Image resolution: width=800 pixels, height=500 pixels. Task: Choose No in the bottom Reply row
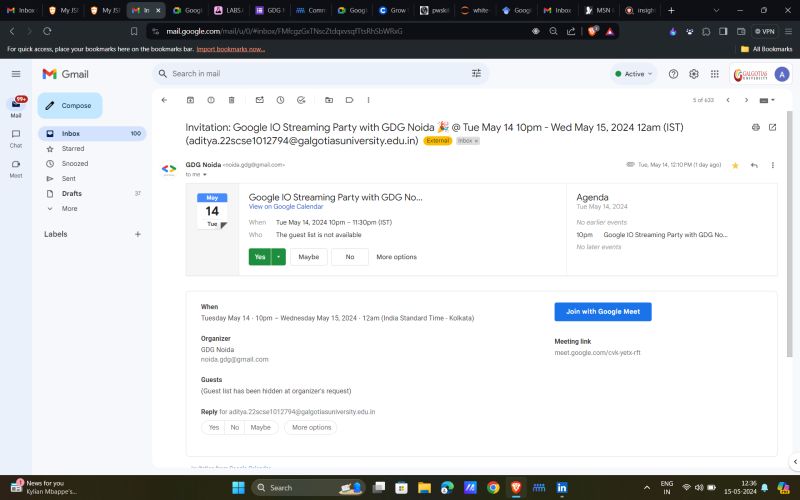tap(235, 428)
